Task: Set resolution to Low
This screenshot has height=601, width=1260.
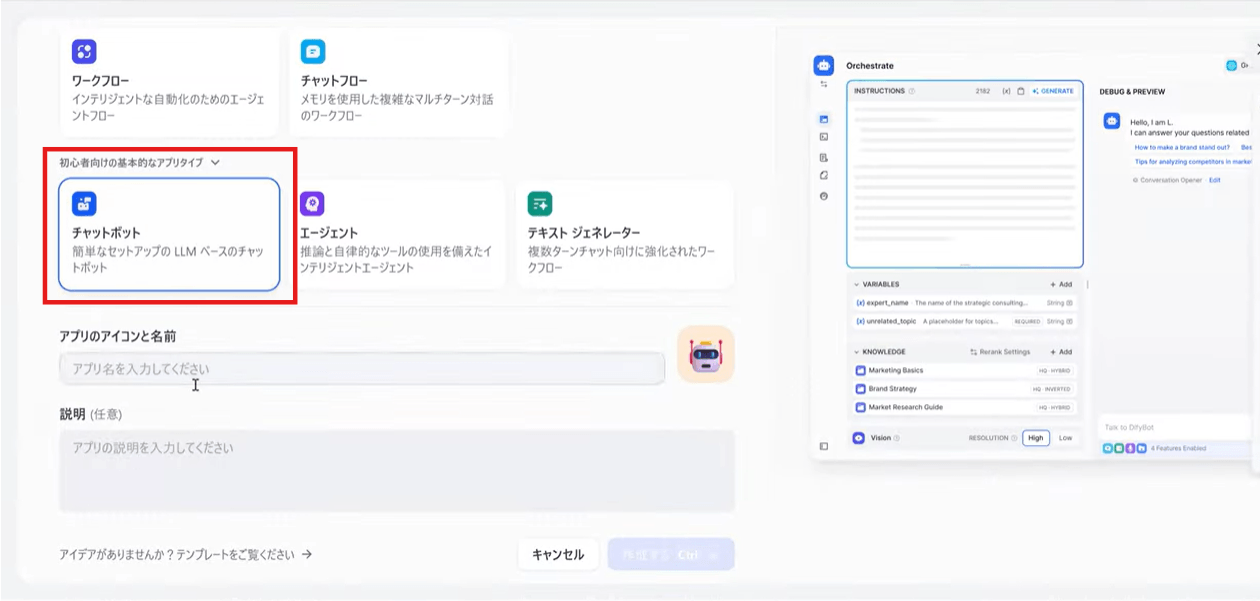Action: [1066, 438]
